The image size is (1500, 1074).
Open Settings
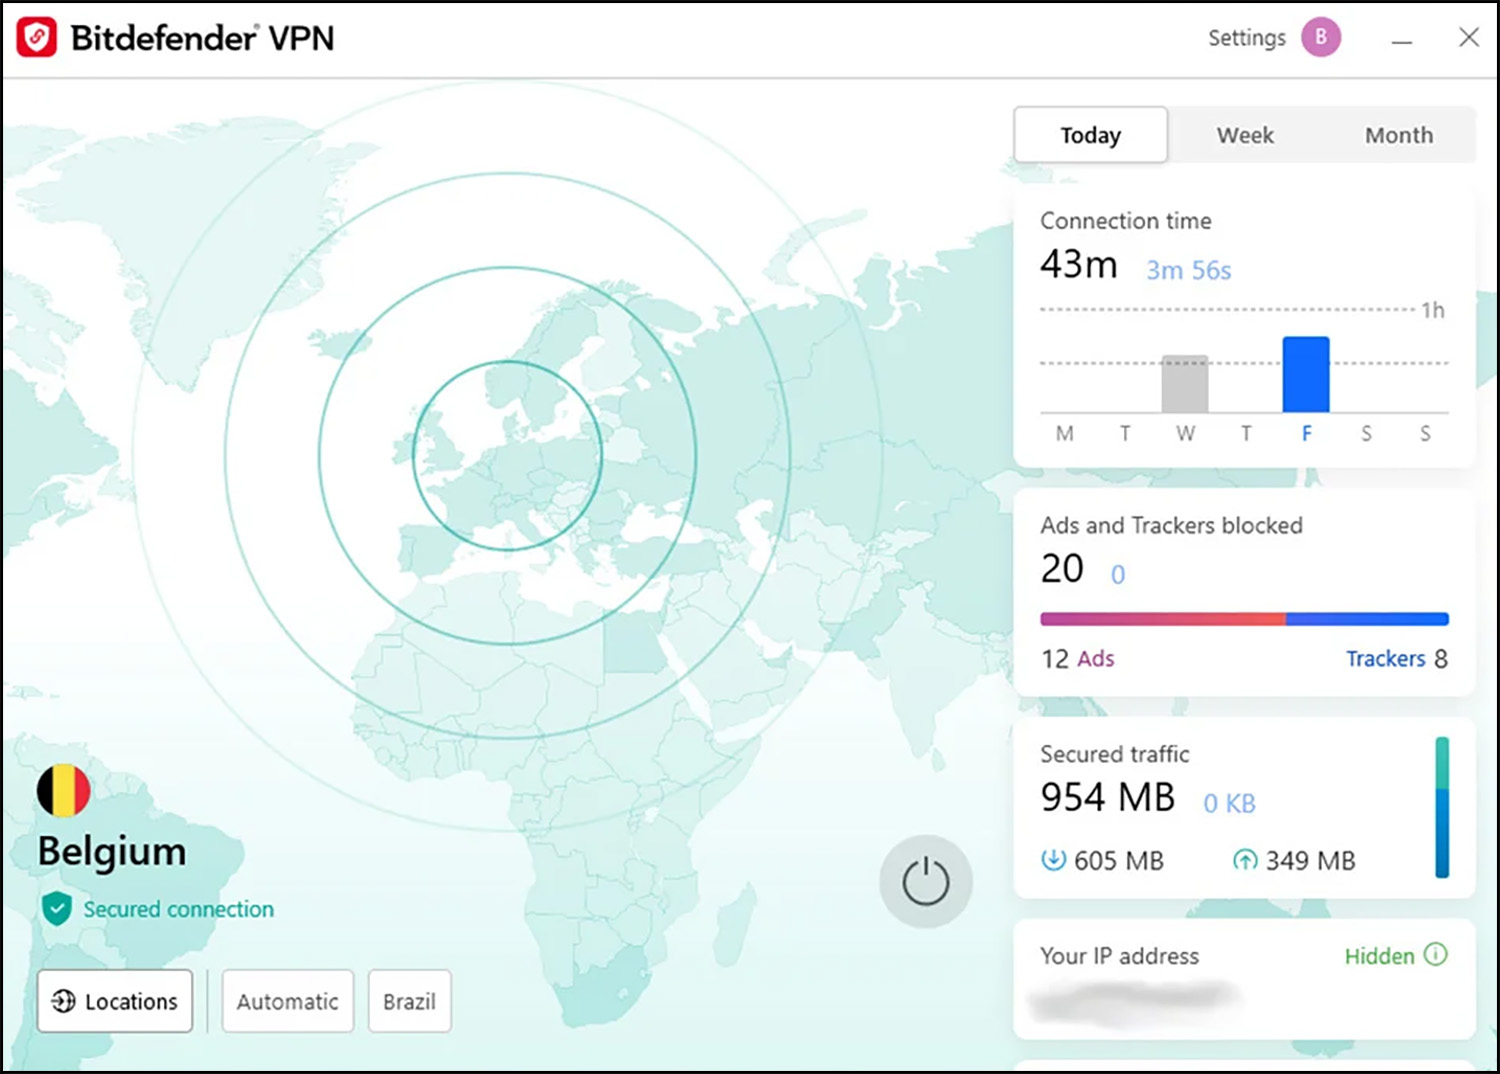tap(1246, 38)
